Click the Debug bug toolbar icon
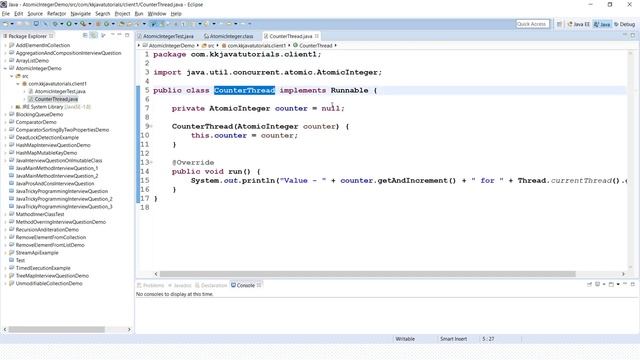The height and width of the screenshot is (360, 640). click(55, 24)
